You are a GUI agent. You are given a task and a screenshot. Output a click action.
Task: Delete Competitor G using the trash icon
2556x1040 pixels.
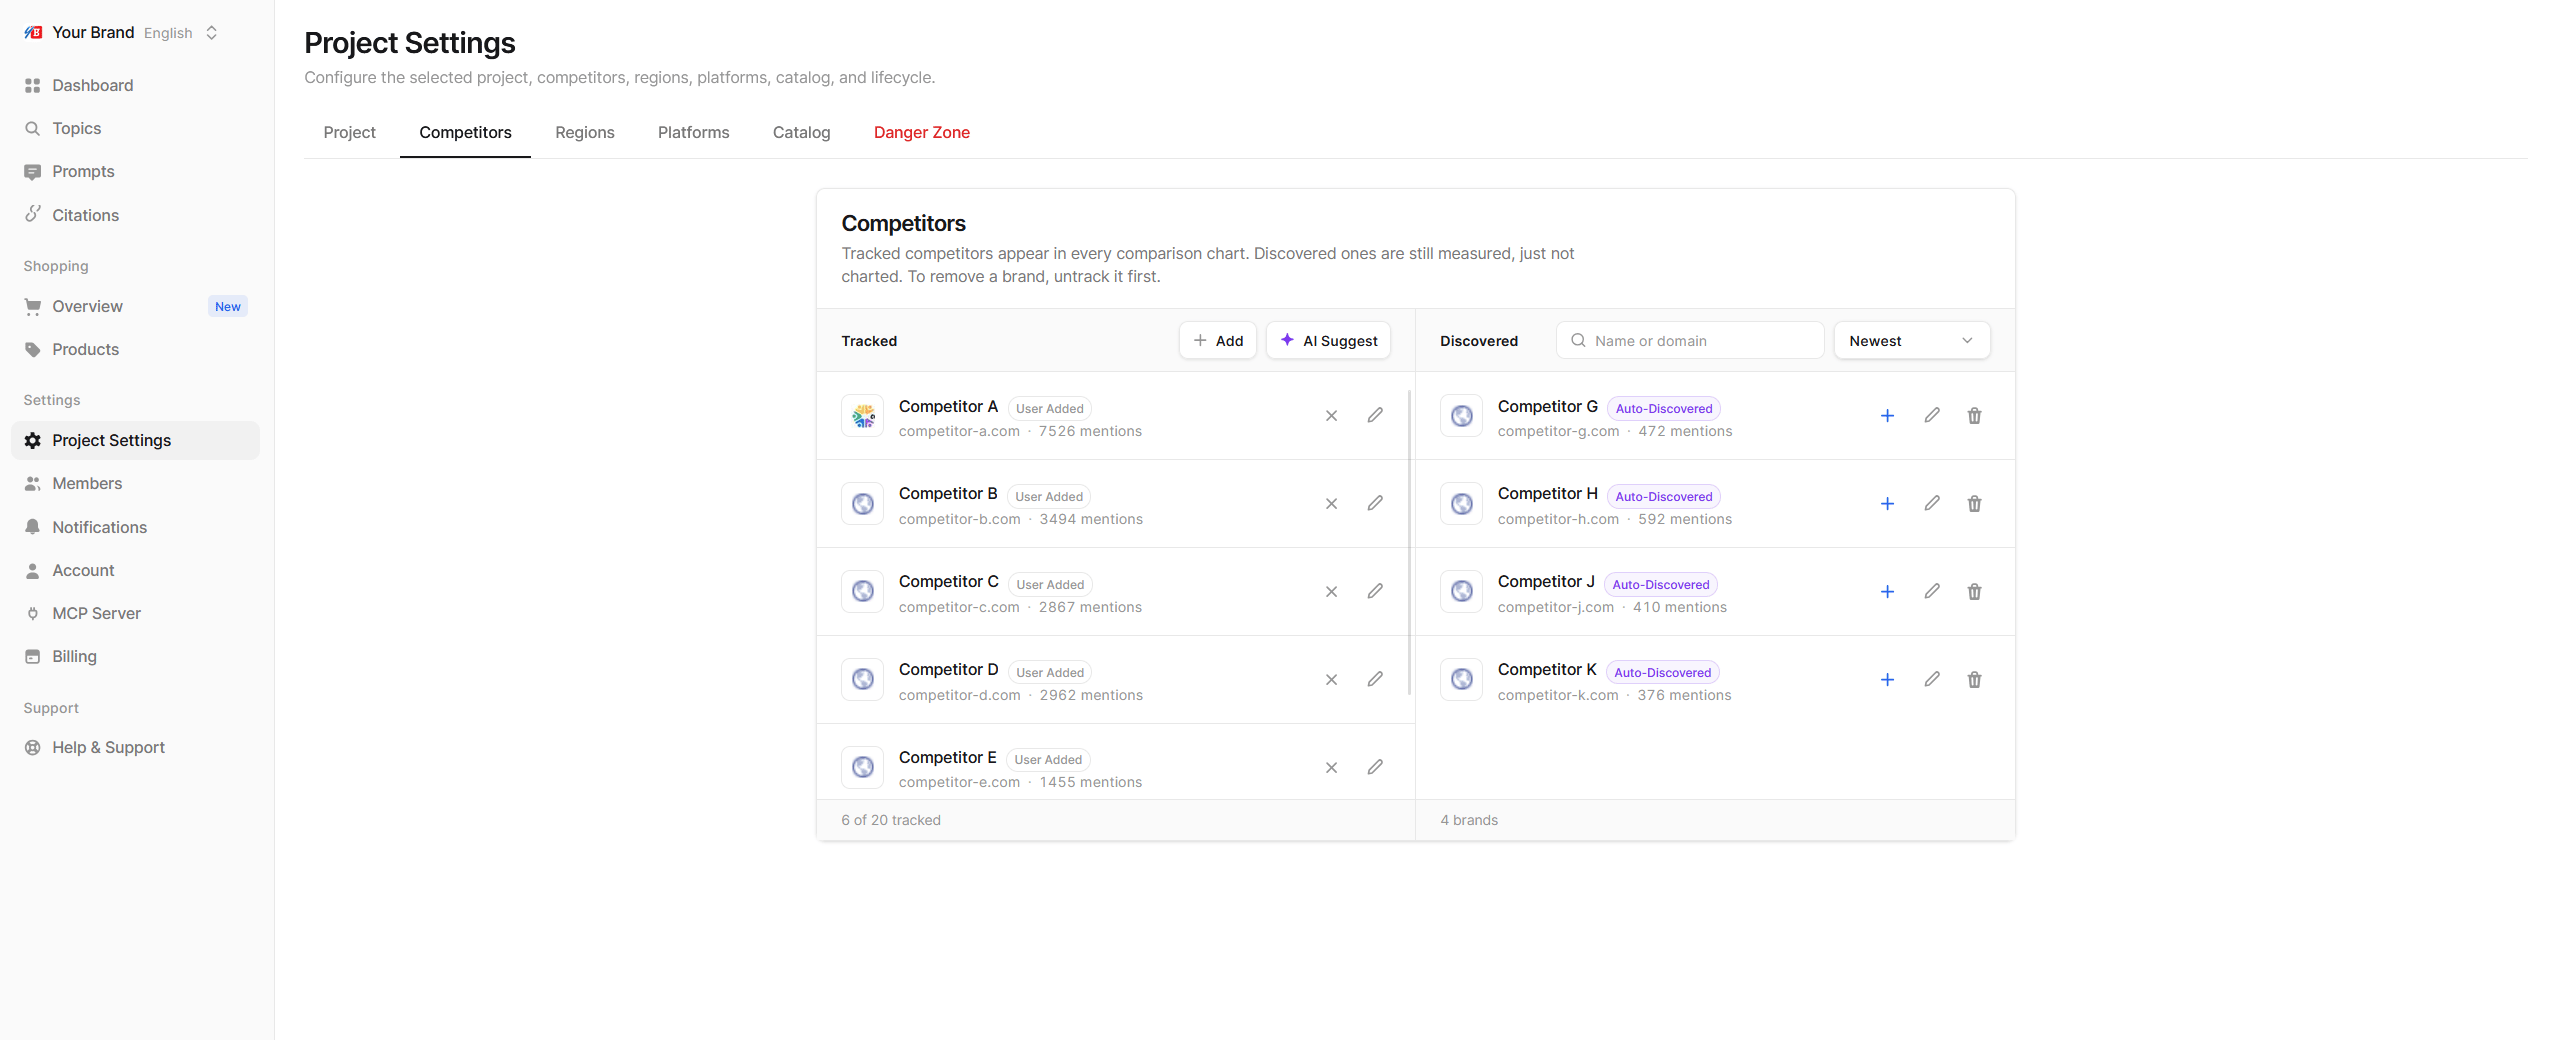[x=1974, y=416]
